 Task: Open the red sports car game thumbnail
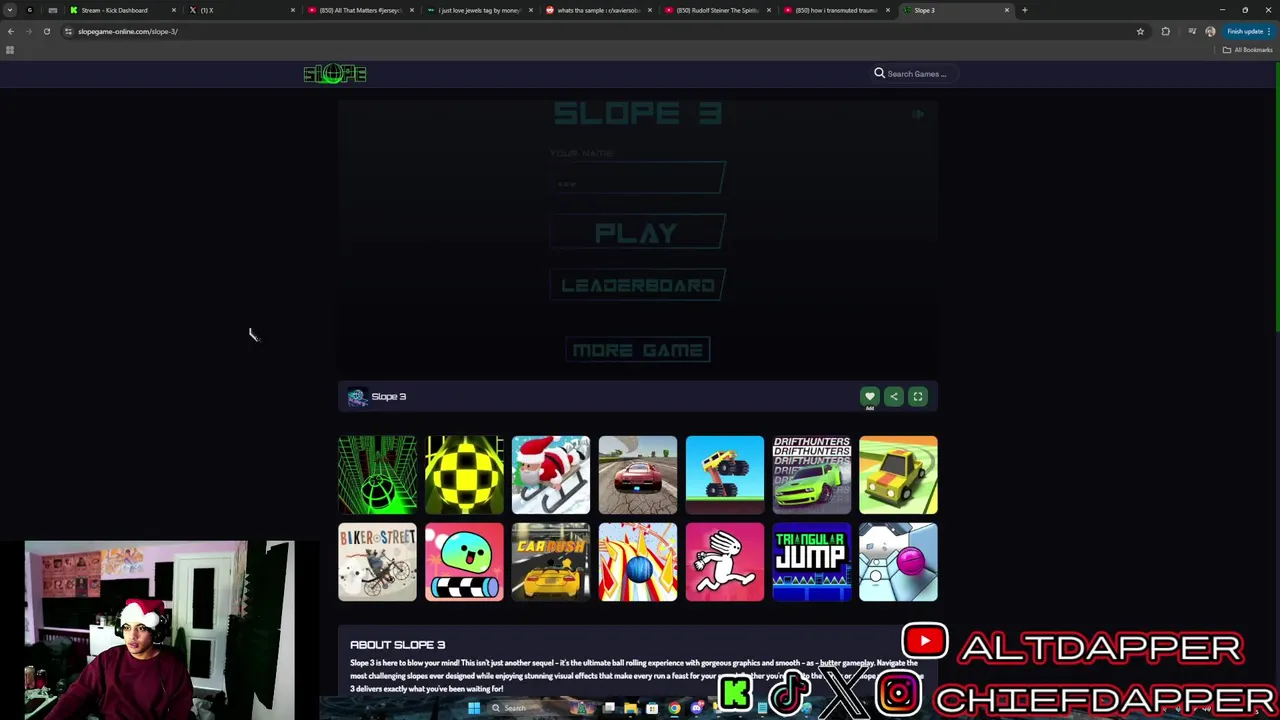[638, 475]
